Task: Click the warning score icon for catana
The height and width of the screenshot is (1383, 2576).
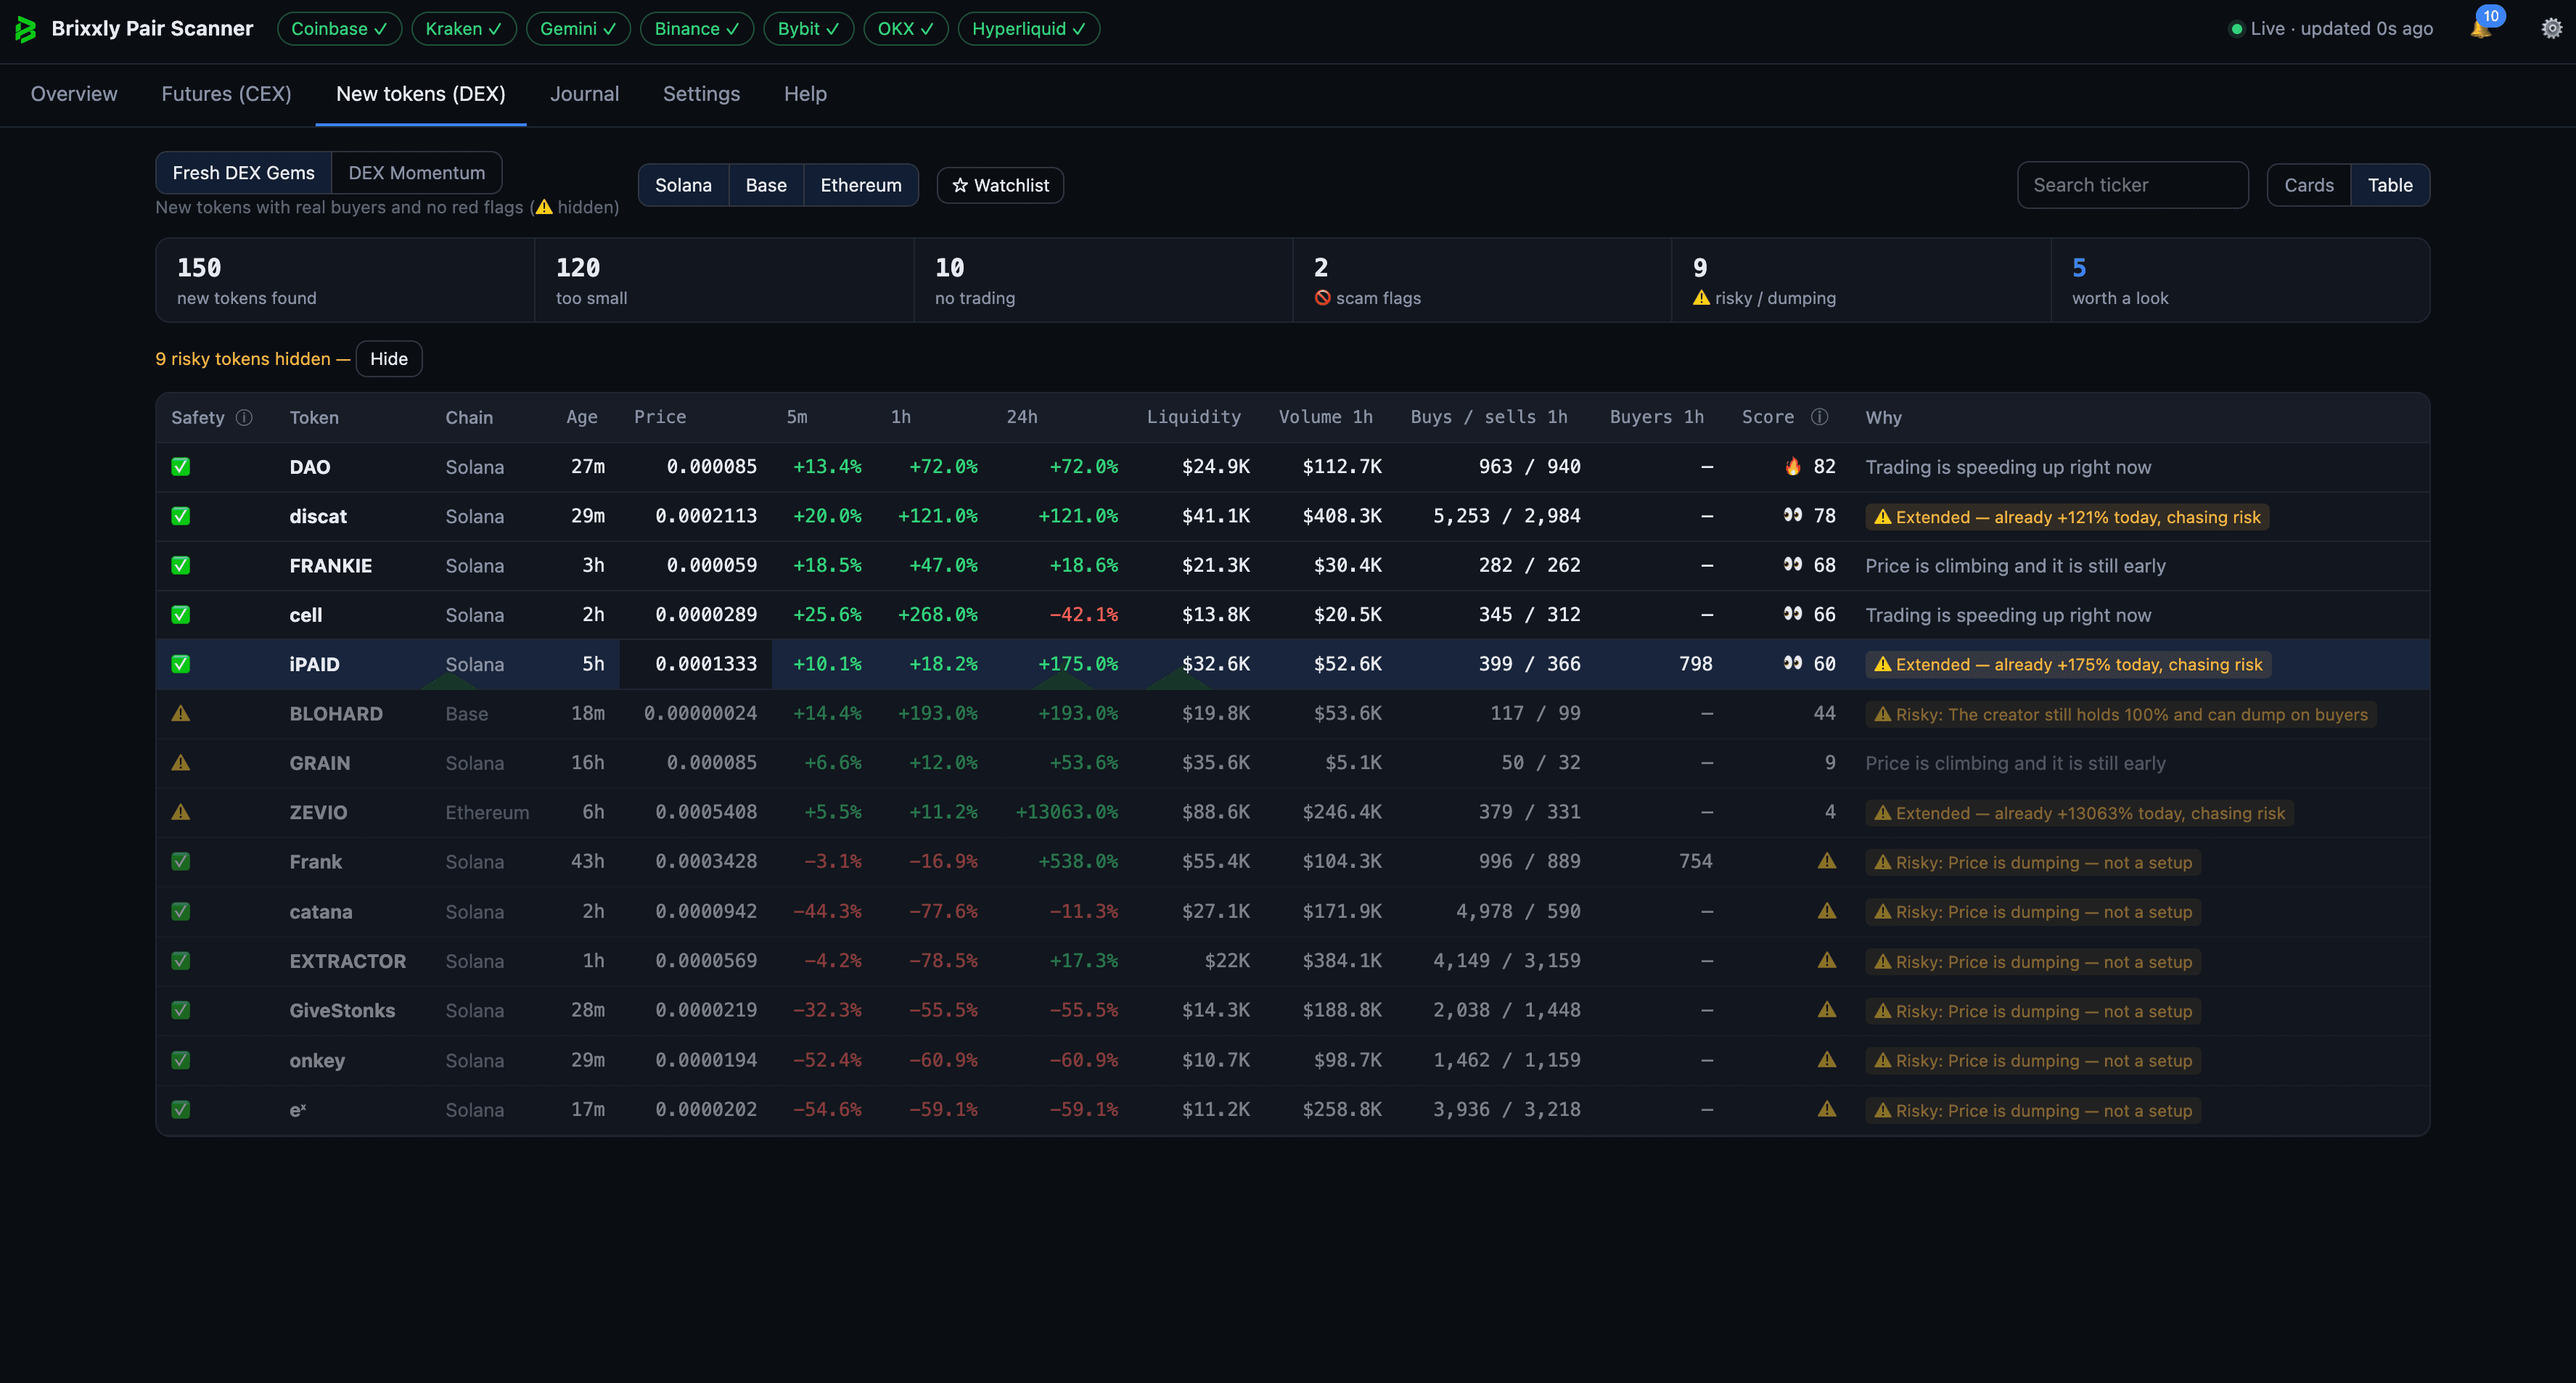Action: (1827, 911)
